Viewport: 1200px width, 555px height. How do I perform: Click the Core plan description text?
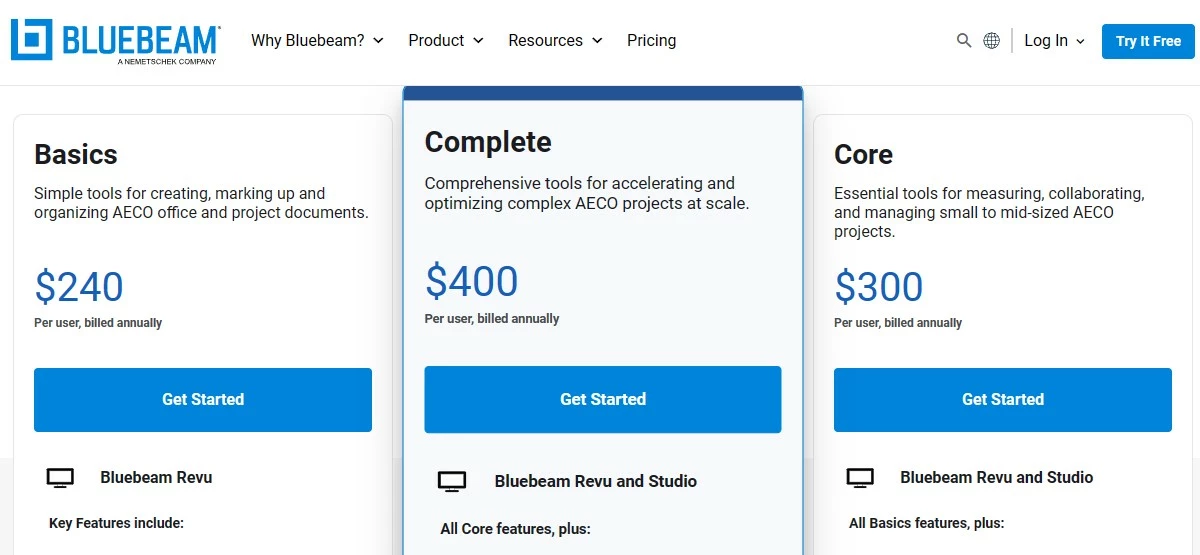(989, 212)
